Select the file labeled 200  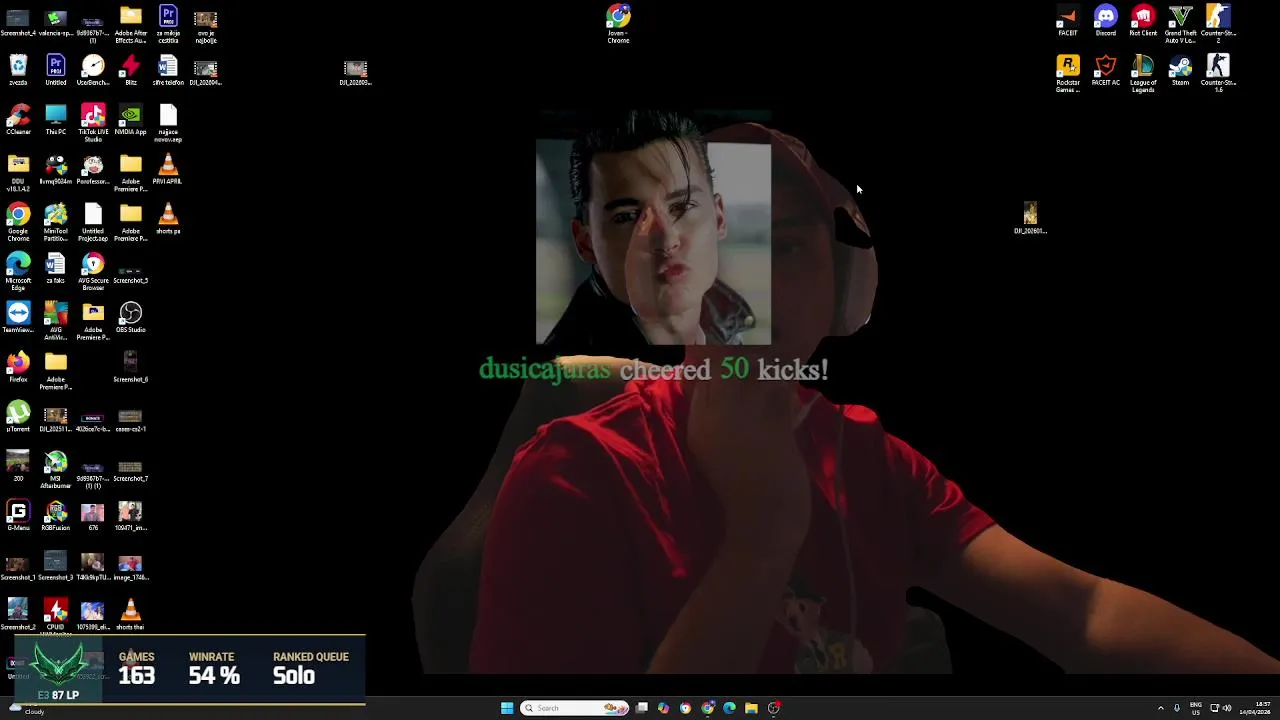18,466
